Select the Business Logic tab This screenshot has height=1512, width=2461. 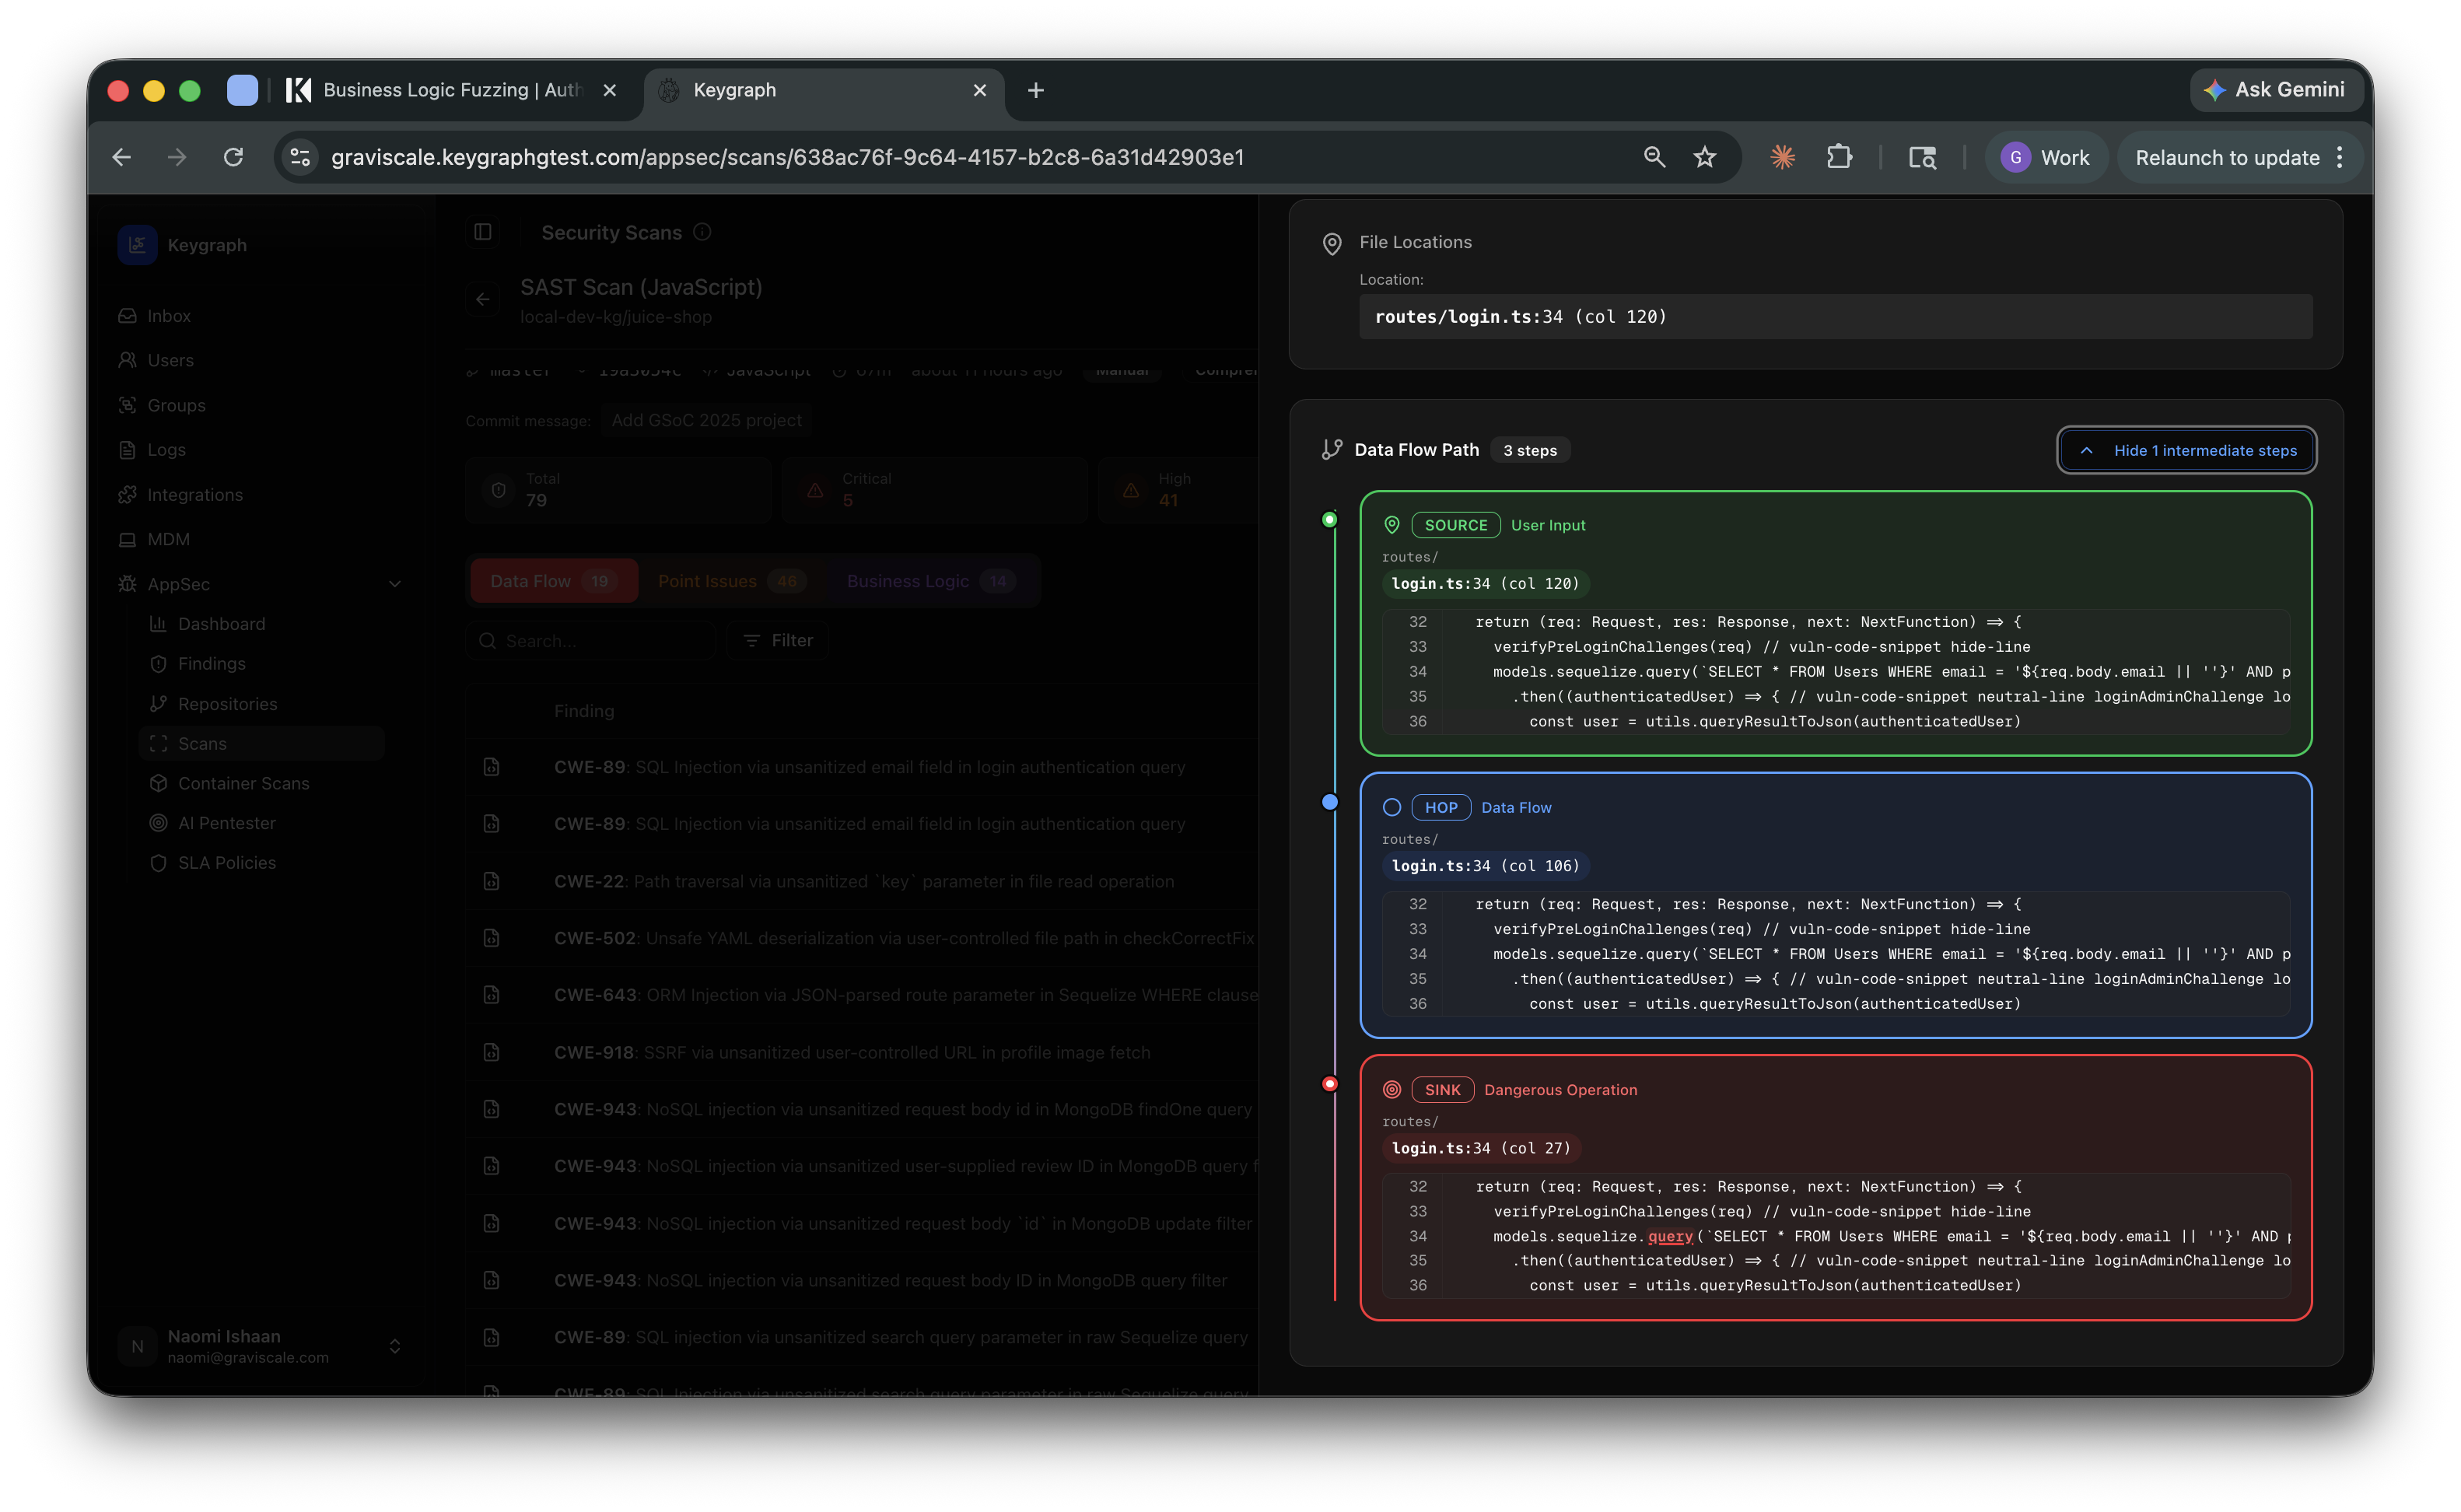(930, 581)
